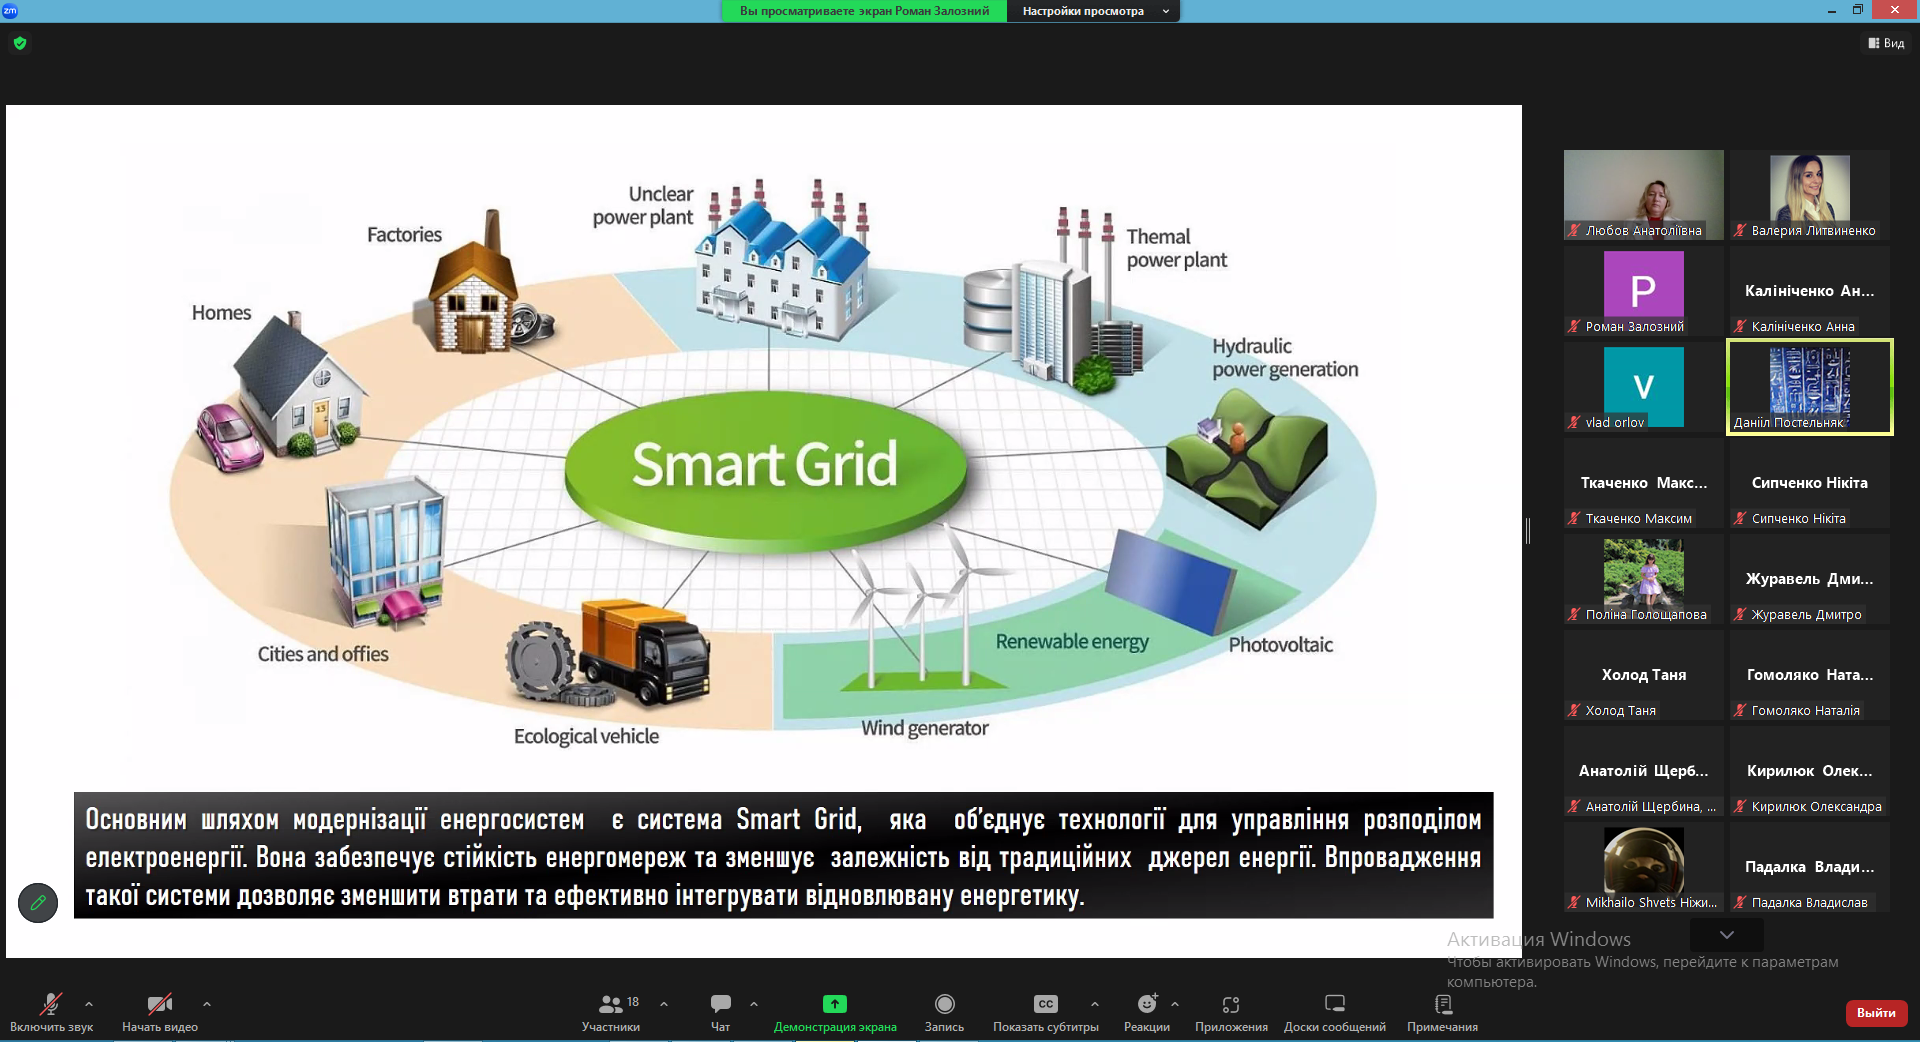Click the green encryption shield icon

[x=20, y=43]
